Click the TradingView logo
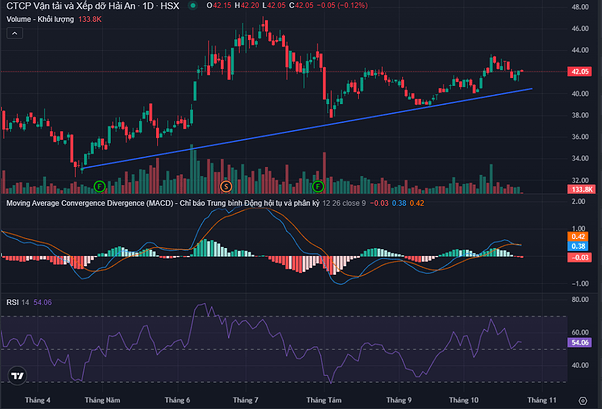 pyautogui.click(x=17, y=376)
